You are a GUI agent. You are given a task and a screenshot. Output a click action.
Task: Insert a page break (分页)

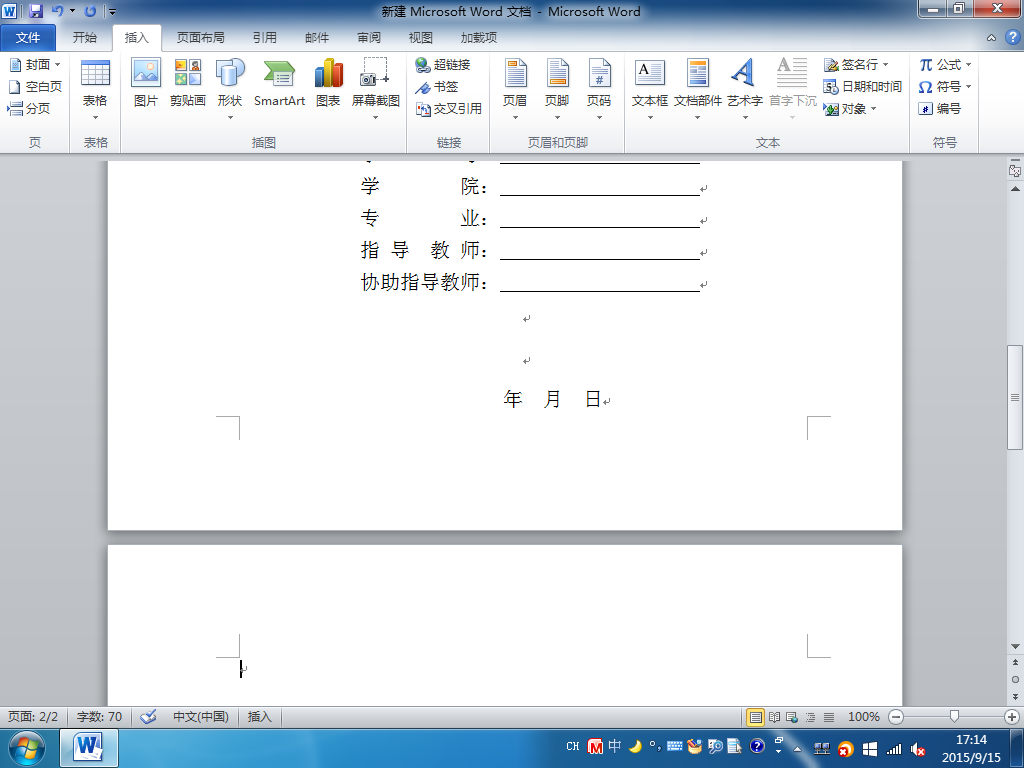tap(29, 108)
